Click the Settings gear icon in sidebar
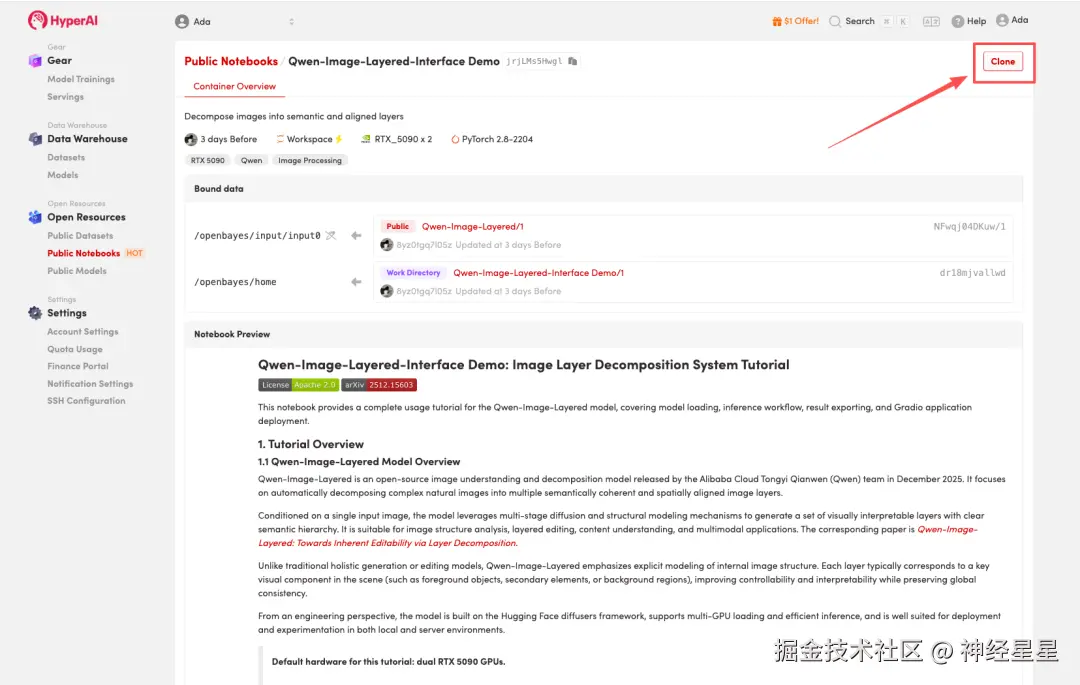 point(35,313)
